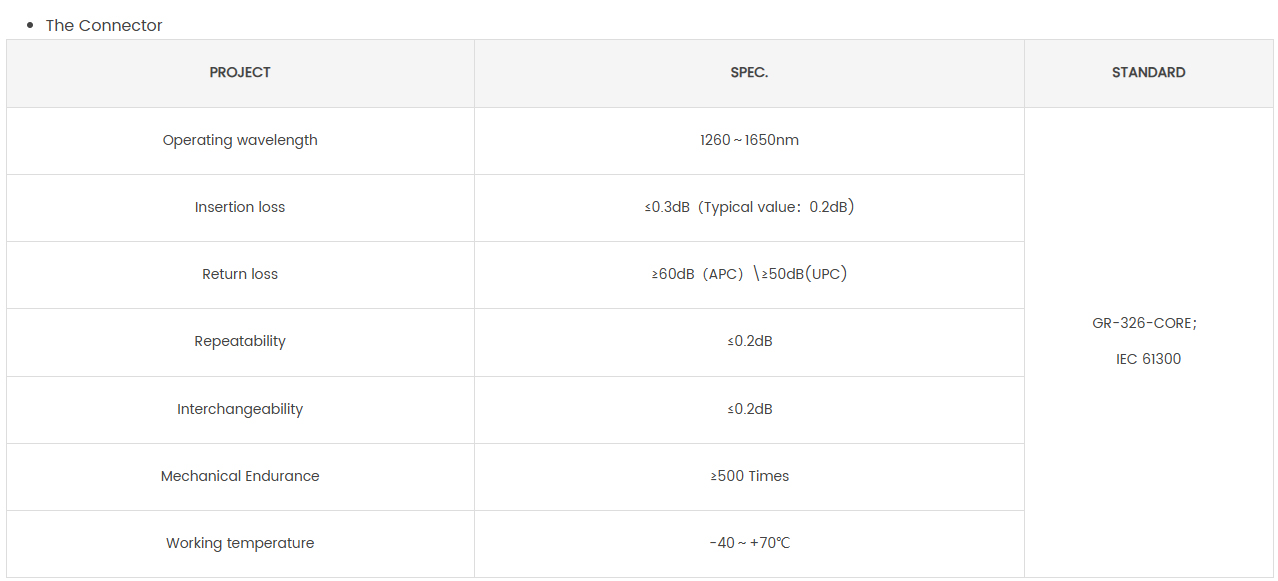Click the STANDARD column header
This screenshot has height=581, width=1278.
tap(1148, 73)
